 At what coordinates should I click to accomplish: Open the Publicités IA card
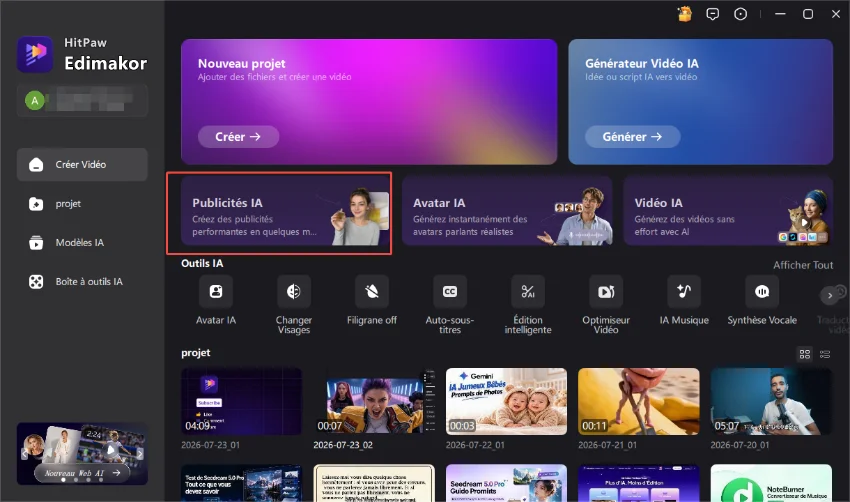tap(285, 211)
